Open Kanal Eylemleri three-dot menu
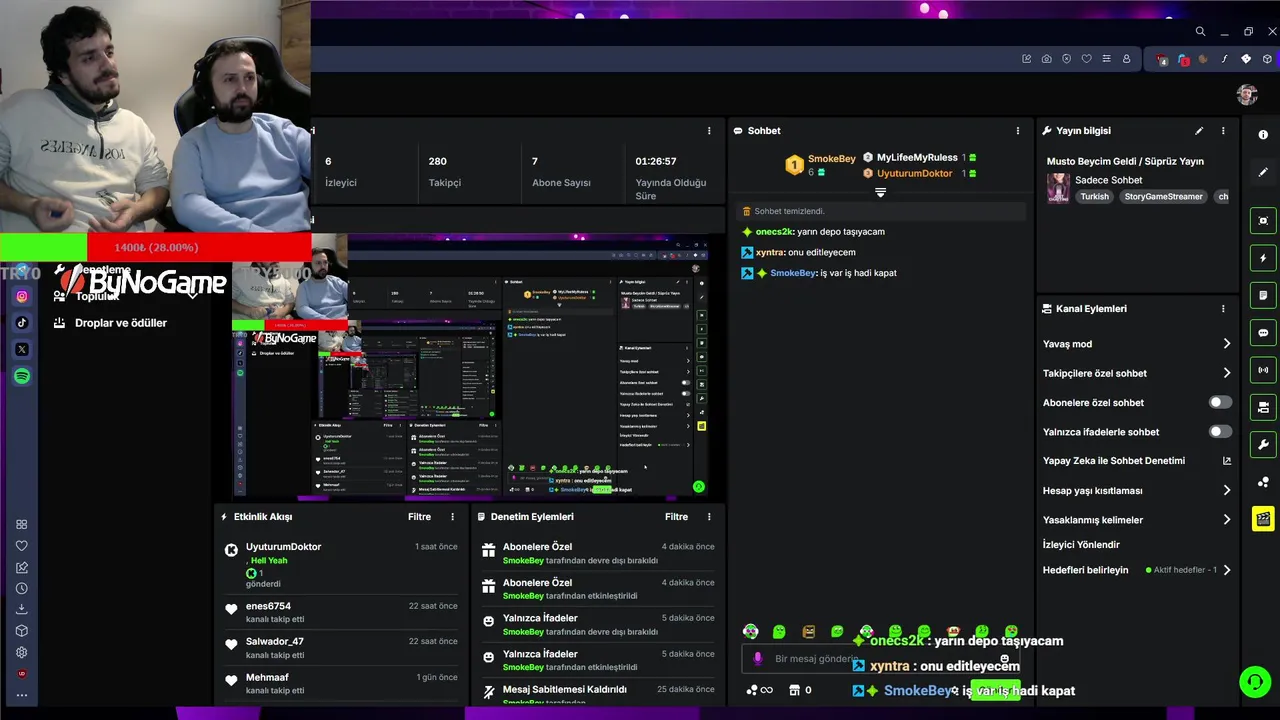This screenshot has width=1280, height=720. tap(1222, 309)
